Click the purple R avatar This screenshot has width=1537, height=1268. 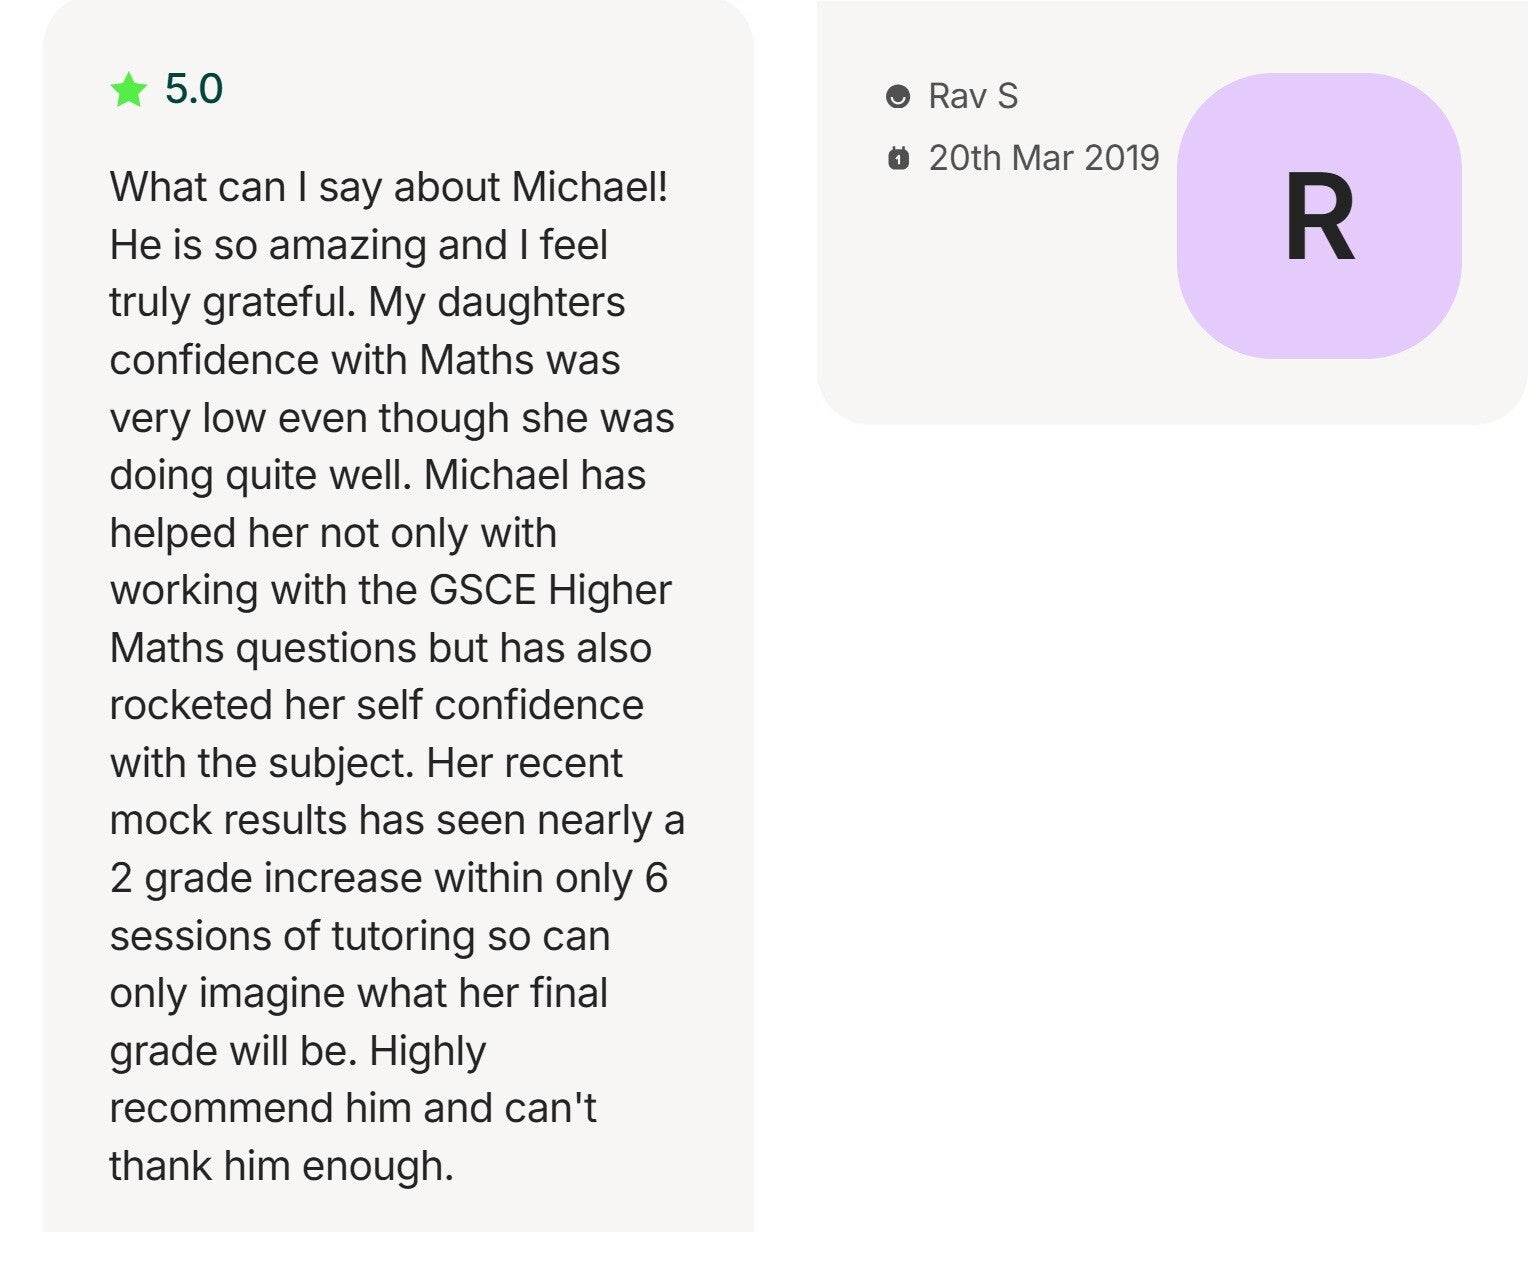(1318, 216)
